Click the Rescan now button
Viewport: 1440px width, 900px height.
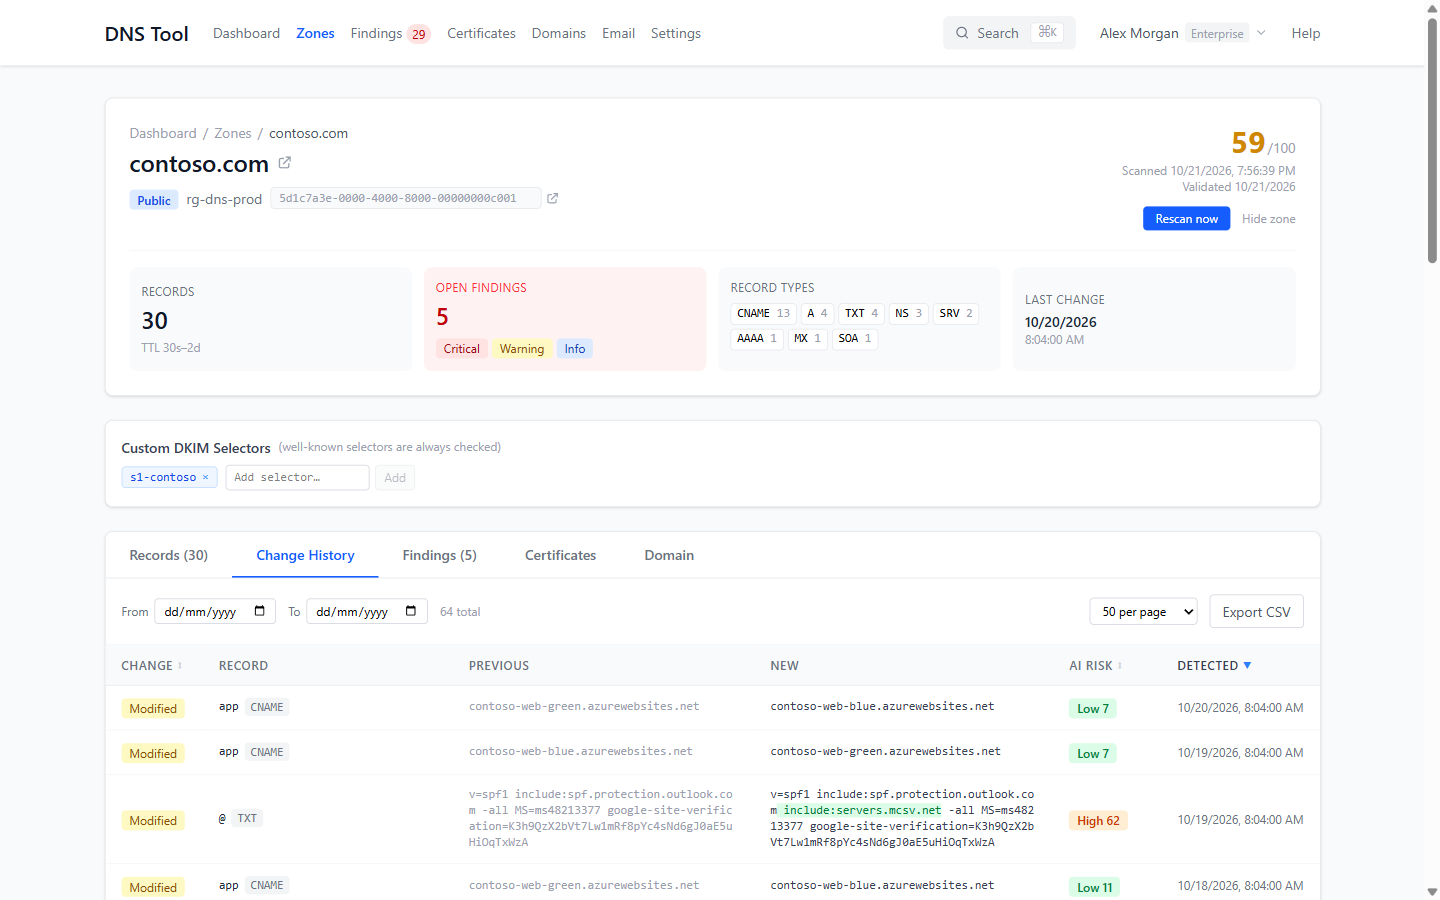[x=1186, y=219]
